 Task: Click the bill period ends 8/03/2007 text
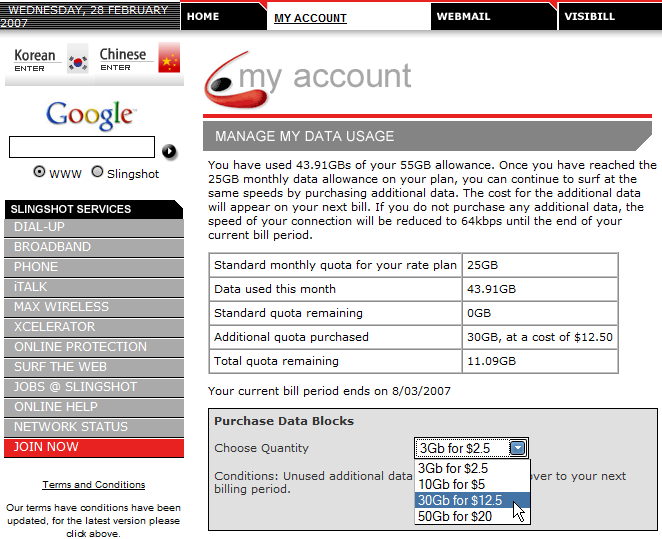click(x=329, y=391)
